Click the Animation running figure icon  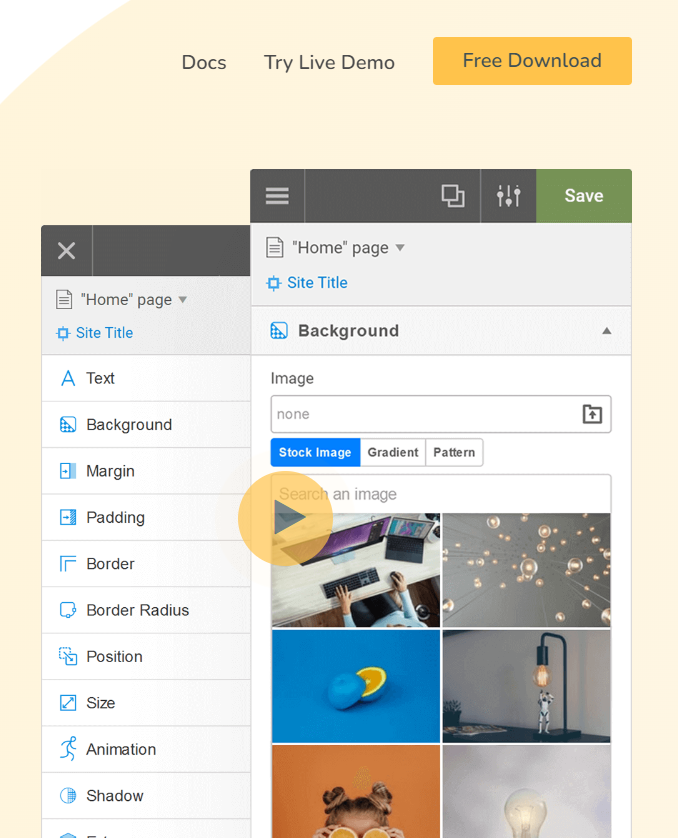pyautogui.click(x=68, y=749)
